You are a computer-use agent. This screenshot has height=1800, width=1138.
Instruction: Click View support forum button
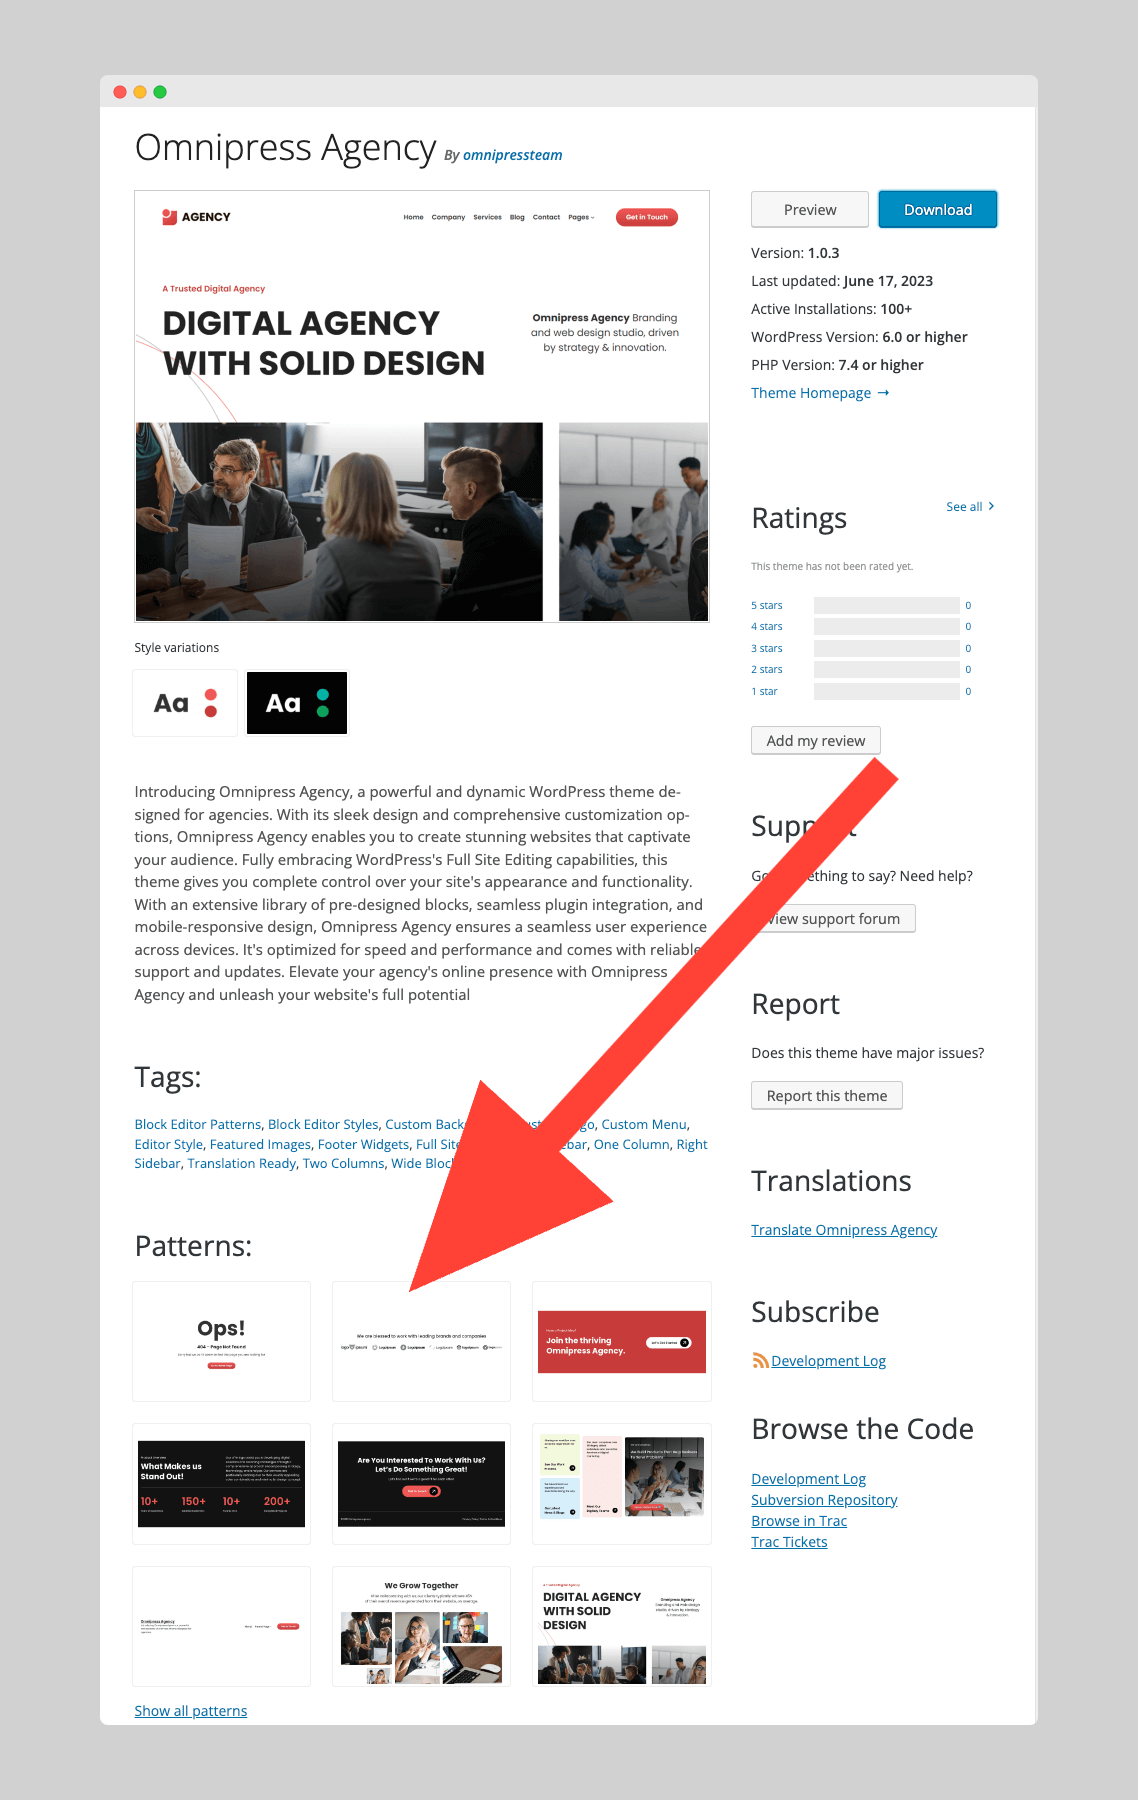(833, 918)
